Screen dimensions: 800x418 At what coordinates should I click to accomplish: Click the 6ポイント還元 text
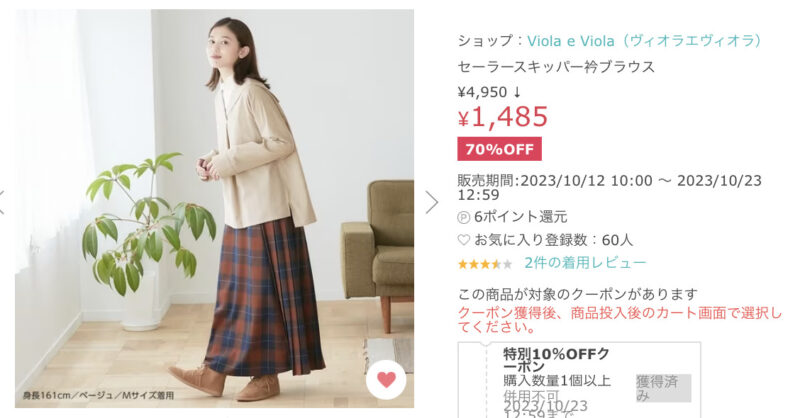click(520, 217)
